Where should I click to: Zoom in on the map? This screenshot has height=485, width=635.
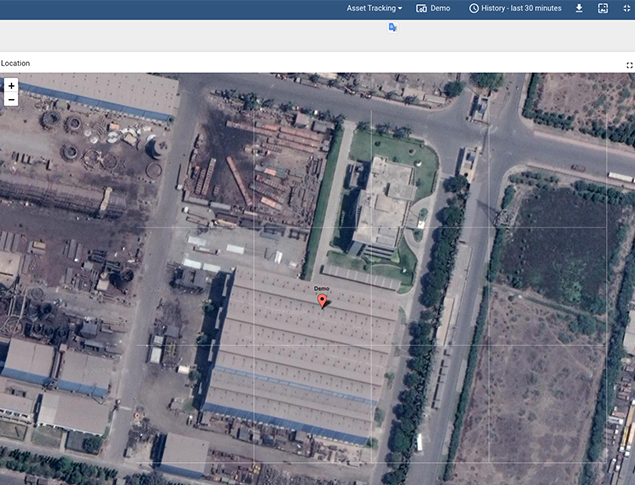click(x=11, y=86)
